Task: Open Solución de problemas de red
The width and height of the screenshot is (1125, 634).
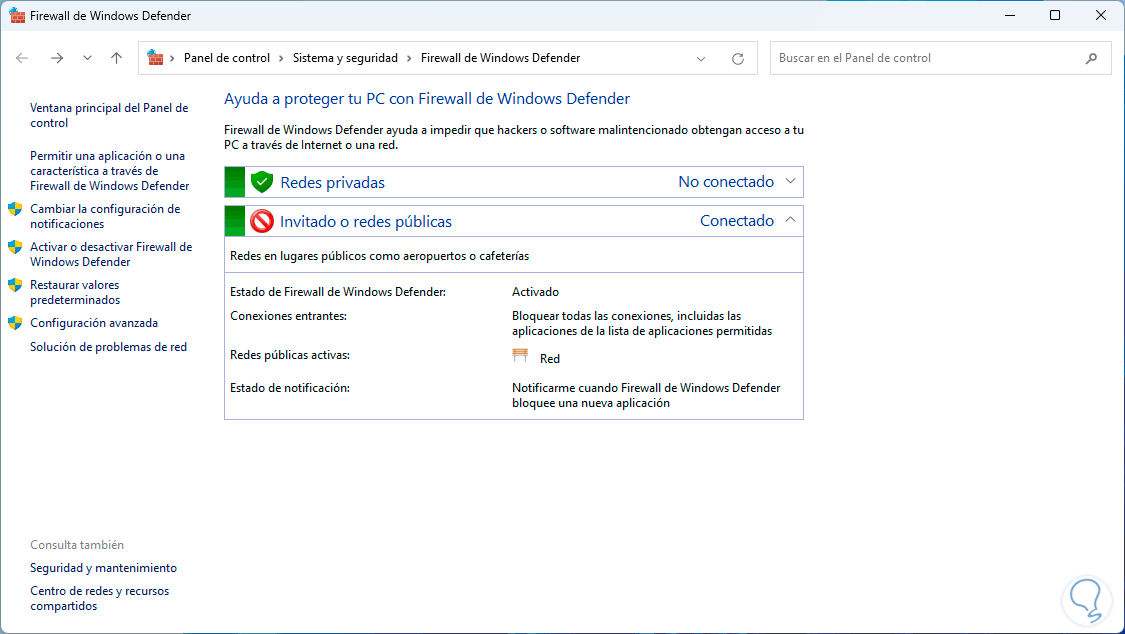Action: pyautogui.click(x=108, y=347)
